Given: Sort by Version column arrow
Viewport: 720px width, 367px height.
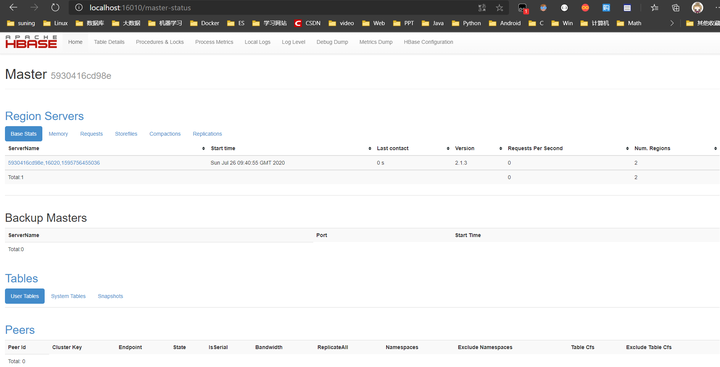Looking at the screenshot, I should pos(501,148).
